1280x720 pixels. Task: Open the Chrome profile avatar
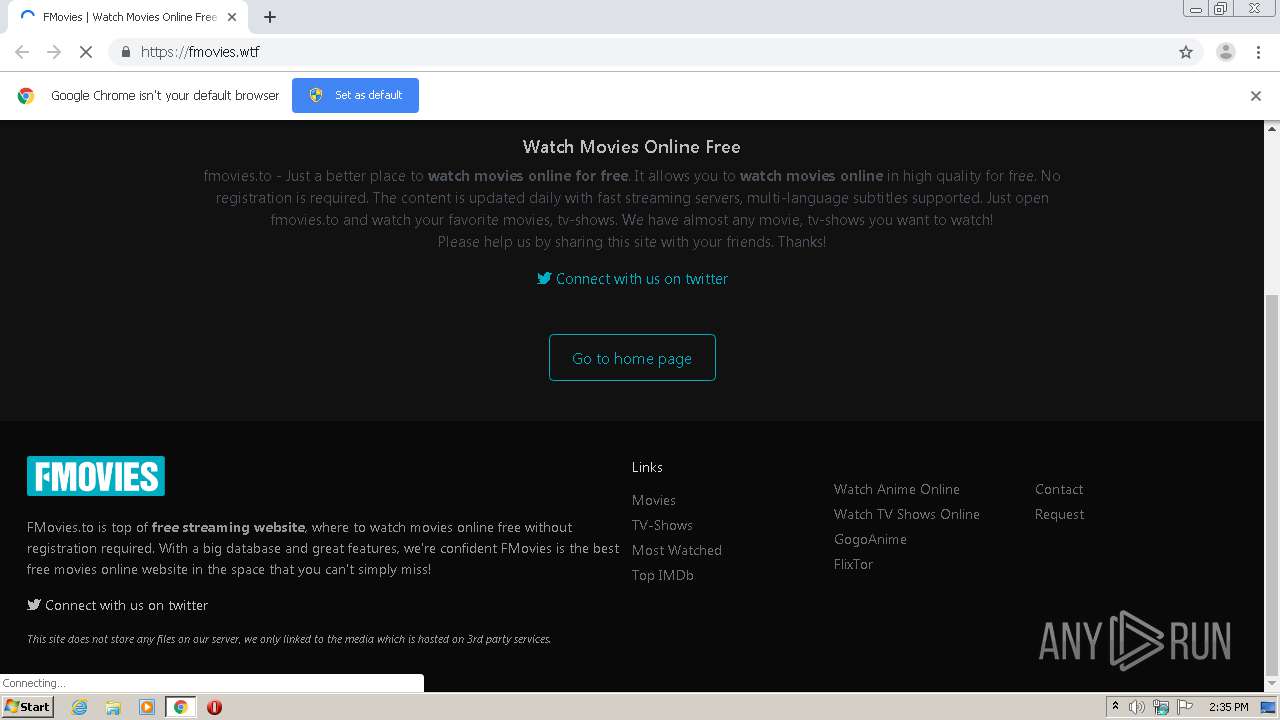coord(1226,52)
